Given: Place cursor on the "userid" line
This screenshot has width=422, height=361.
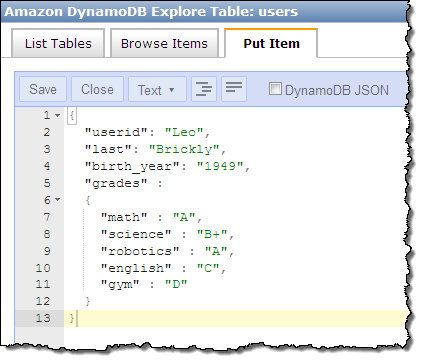Looking at the screenshot, I should coord(147,132).
